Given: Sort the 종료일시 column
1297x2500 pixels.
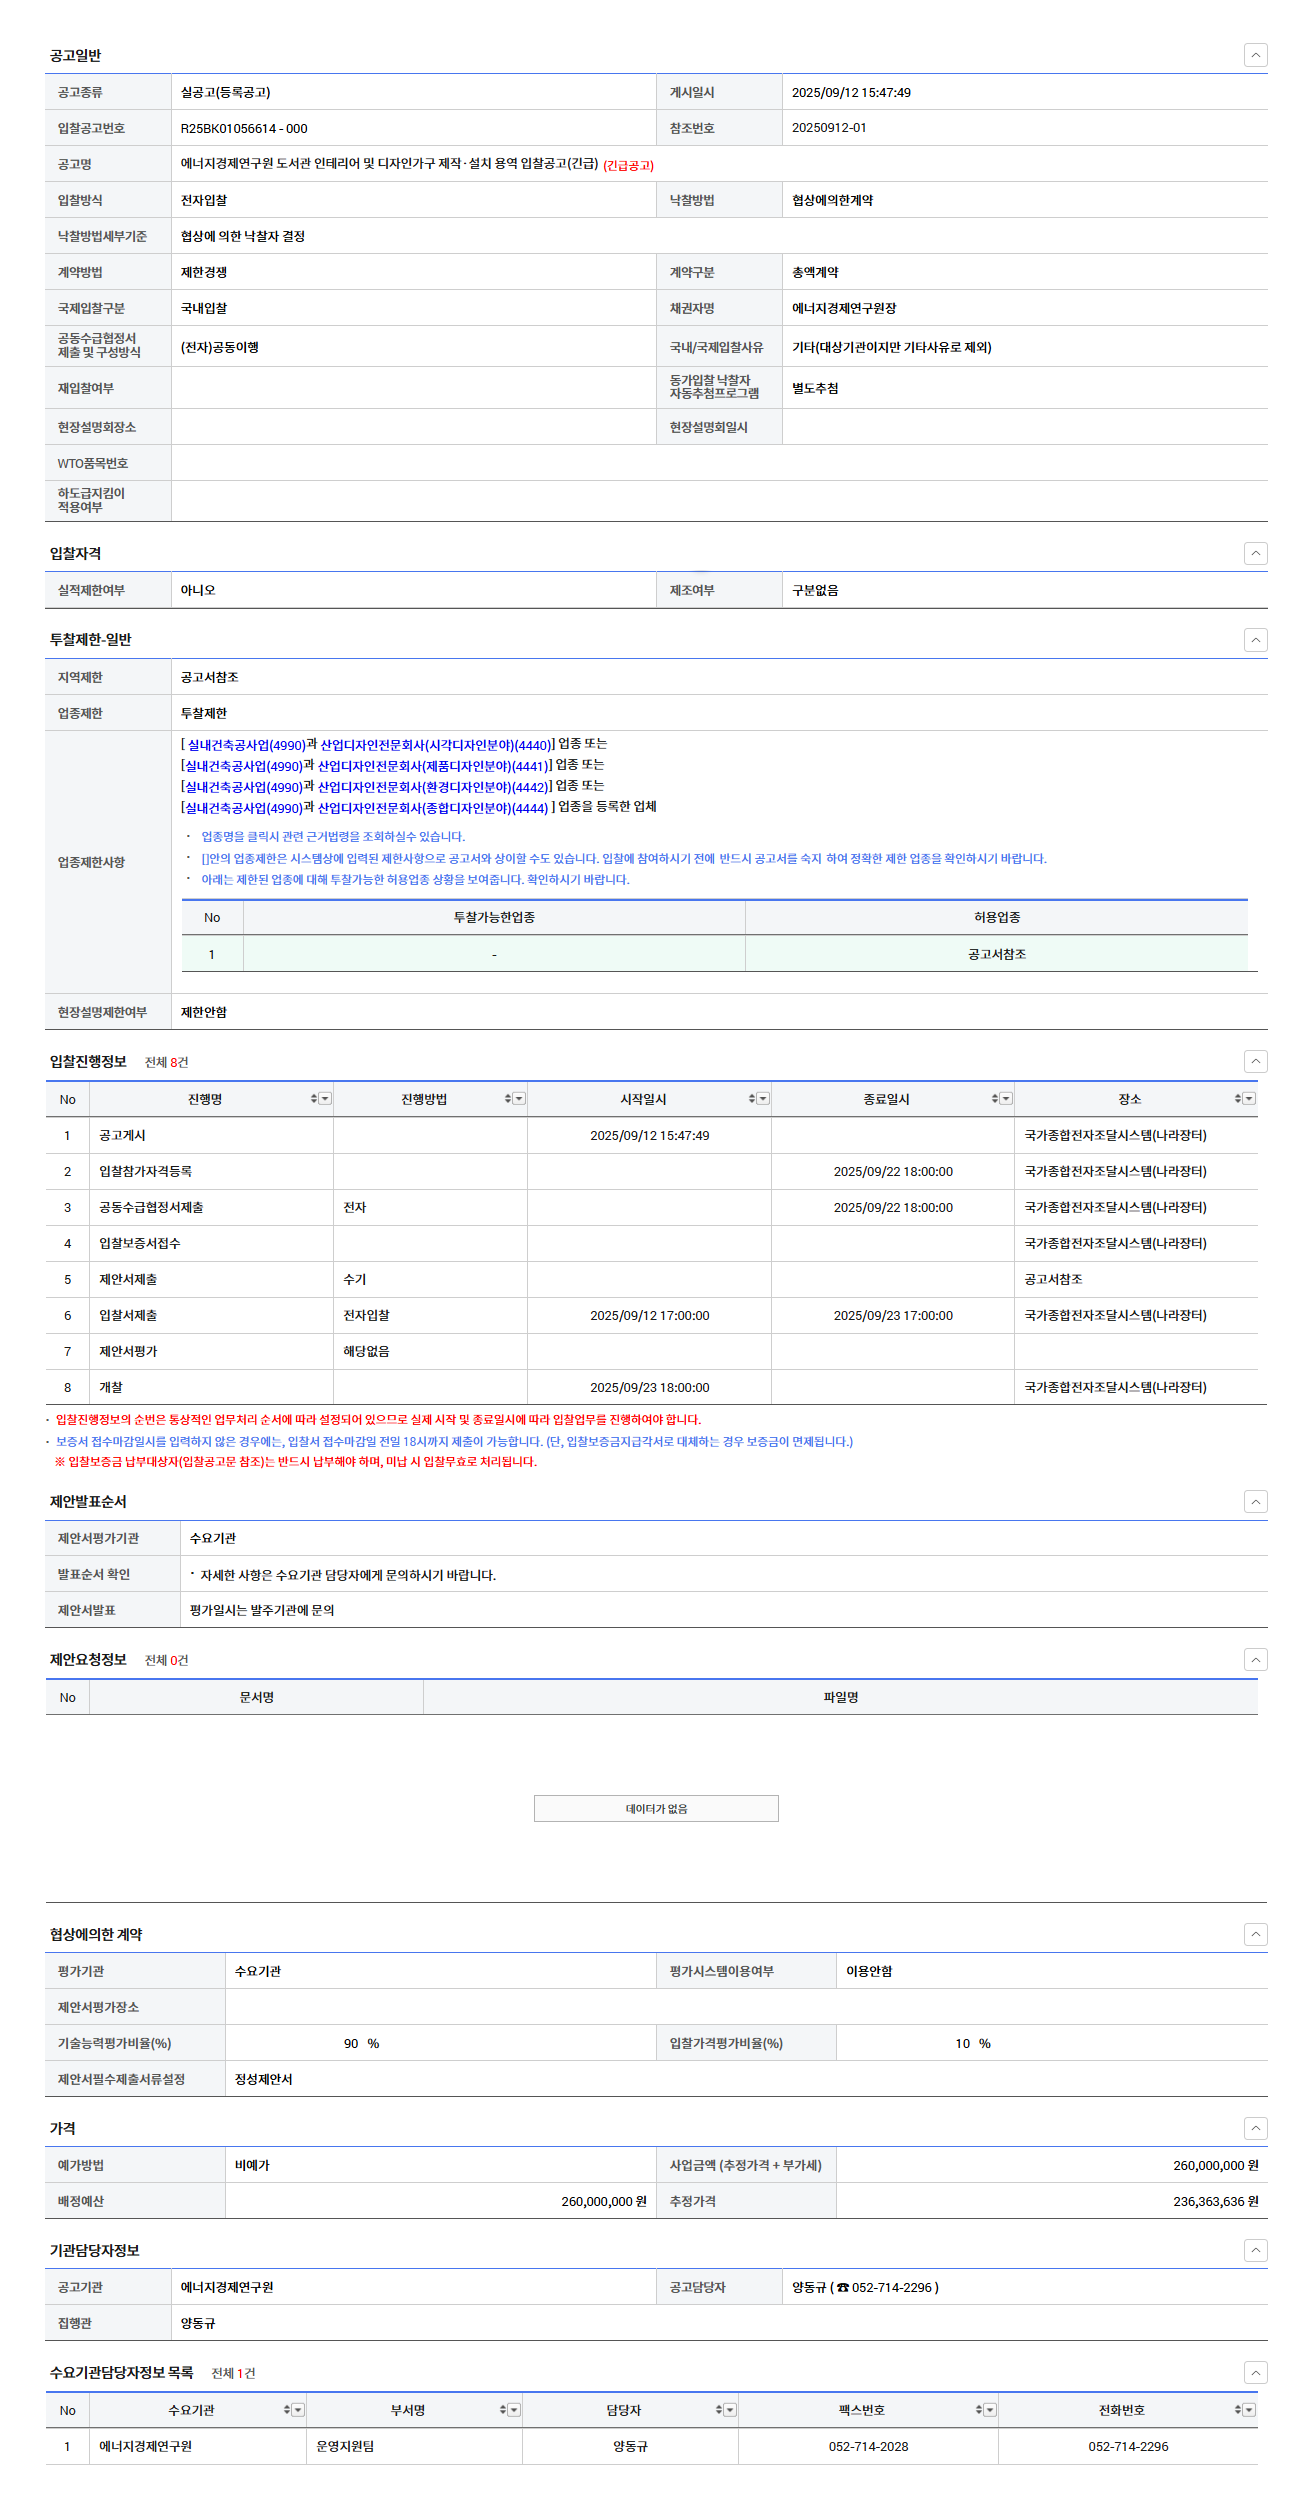Looking at the screenshot, I should coord(995,1099).
